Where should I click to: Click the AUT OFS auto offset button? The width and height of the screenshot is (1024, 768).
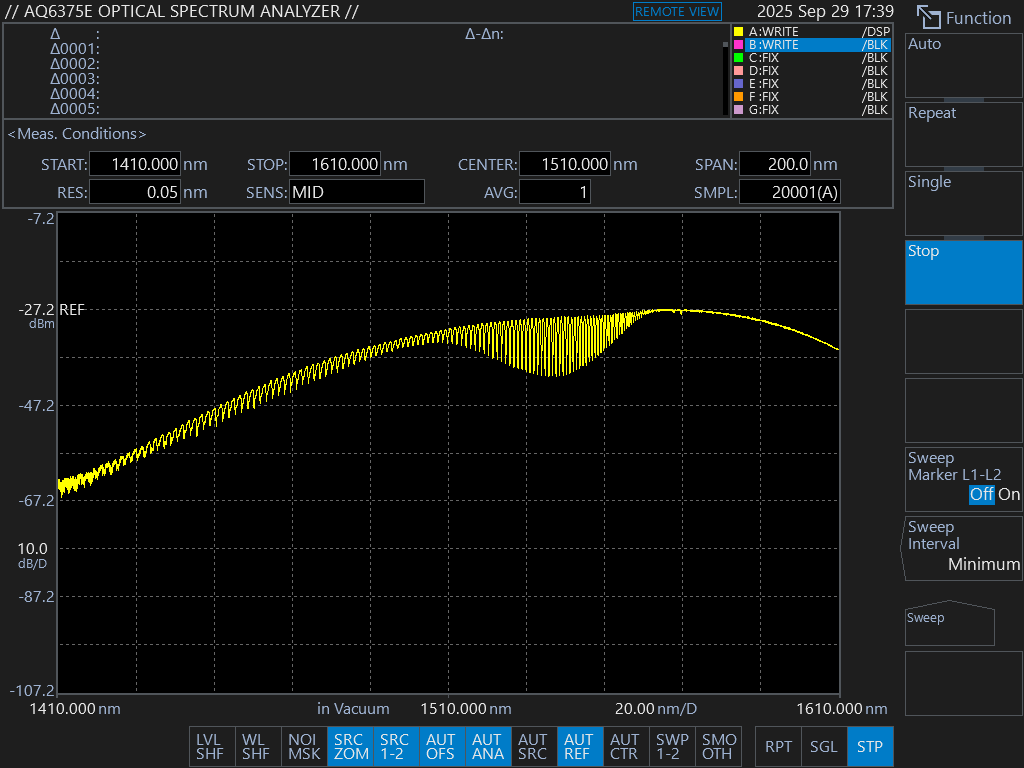tap(441, 747)
